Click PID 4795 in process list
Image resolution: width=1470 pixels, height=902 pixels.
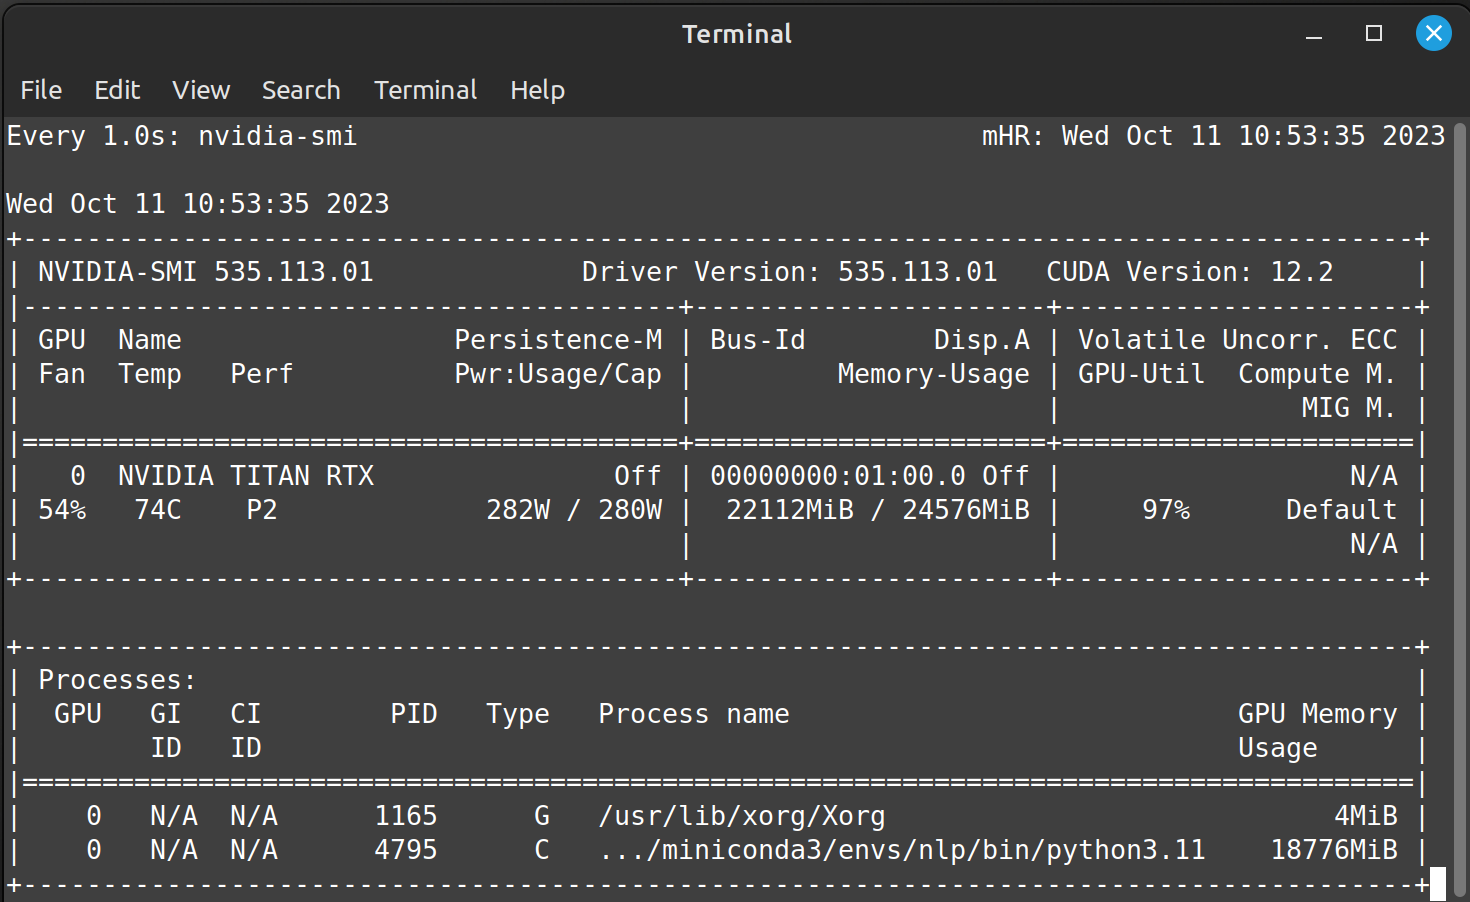[x=406, y=850]
